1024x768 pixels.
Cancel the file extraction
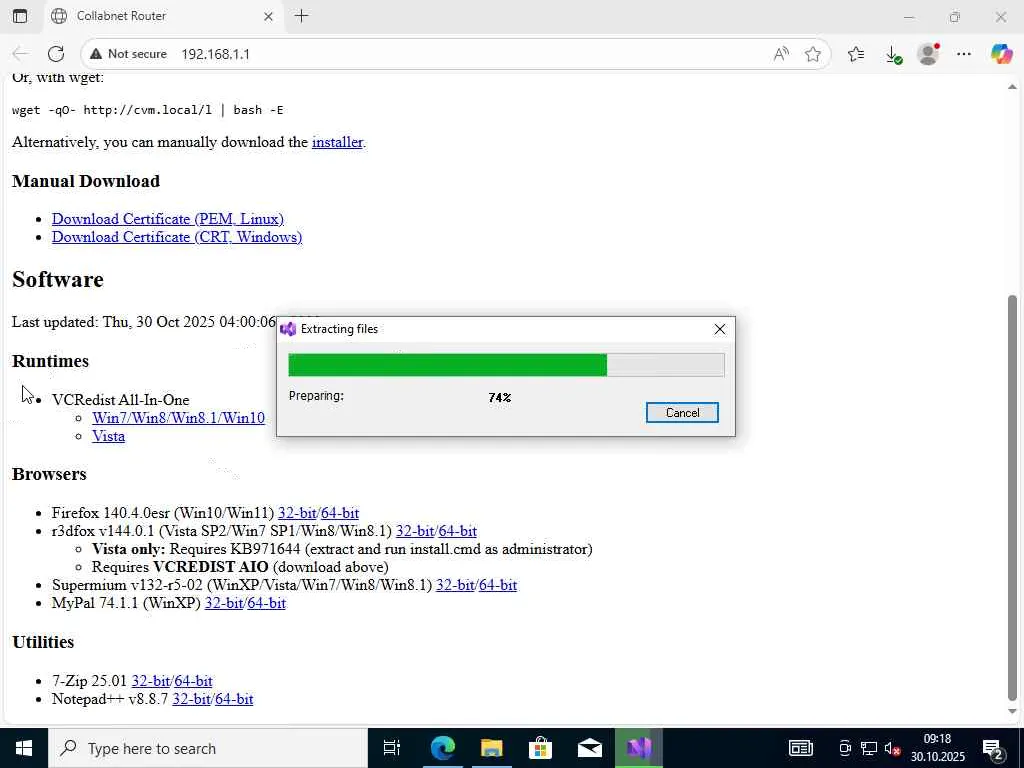(x=682, y=413)
